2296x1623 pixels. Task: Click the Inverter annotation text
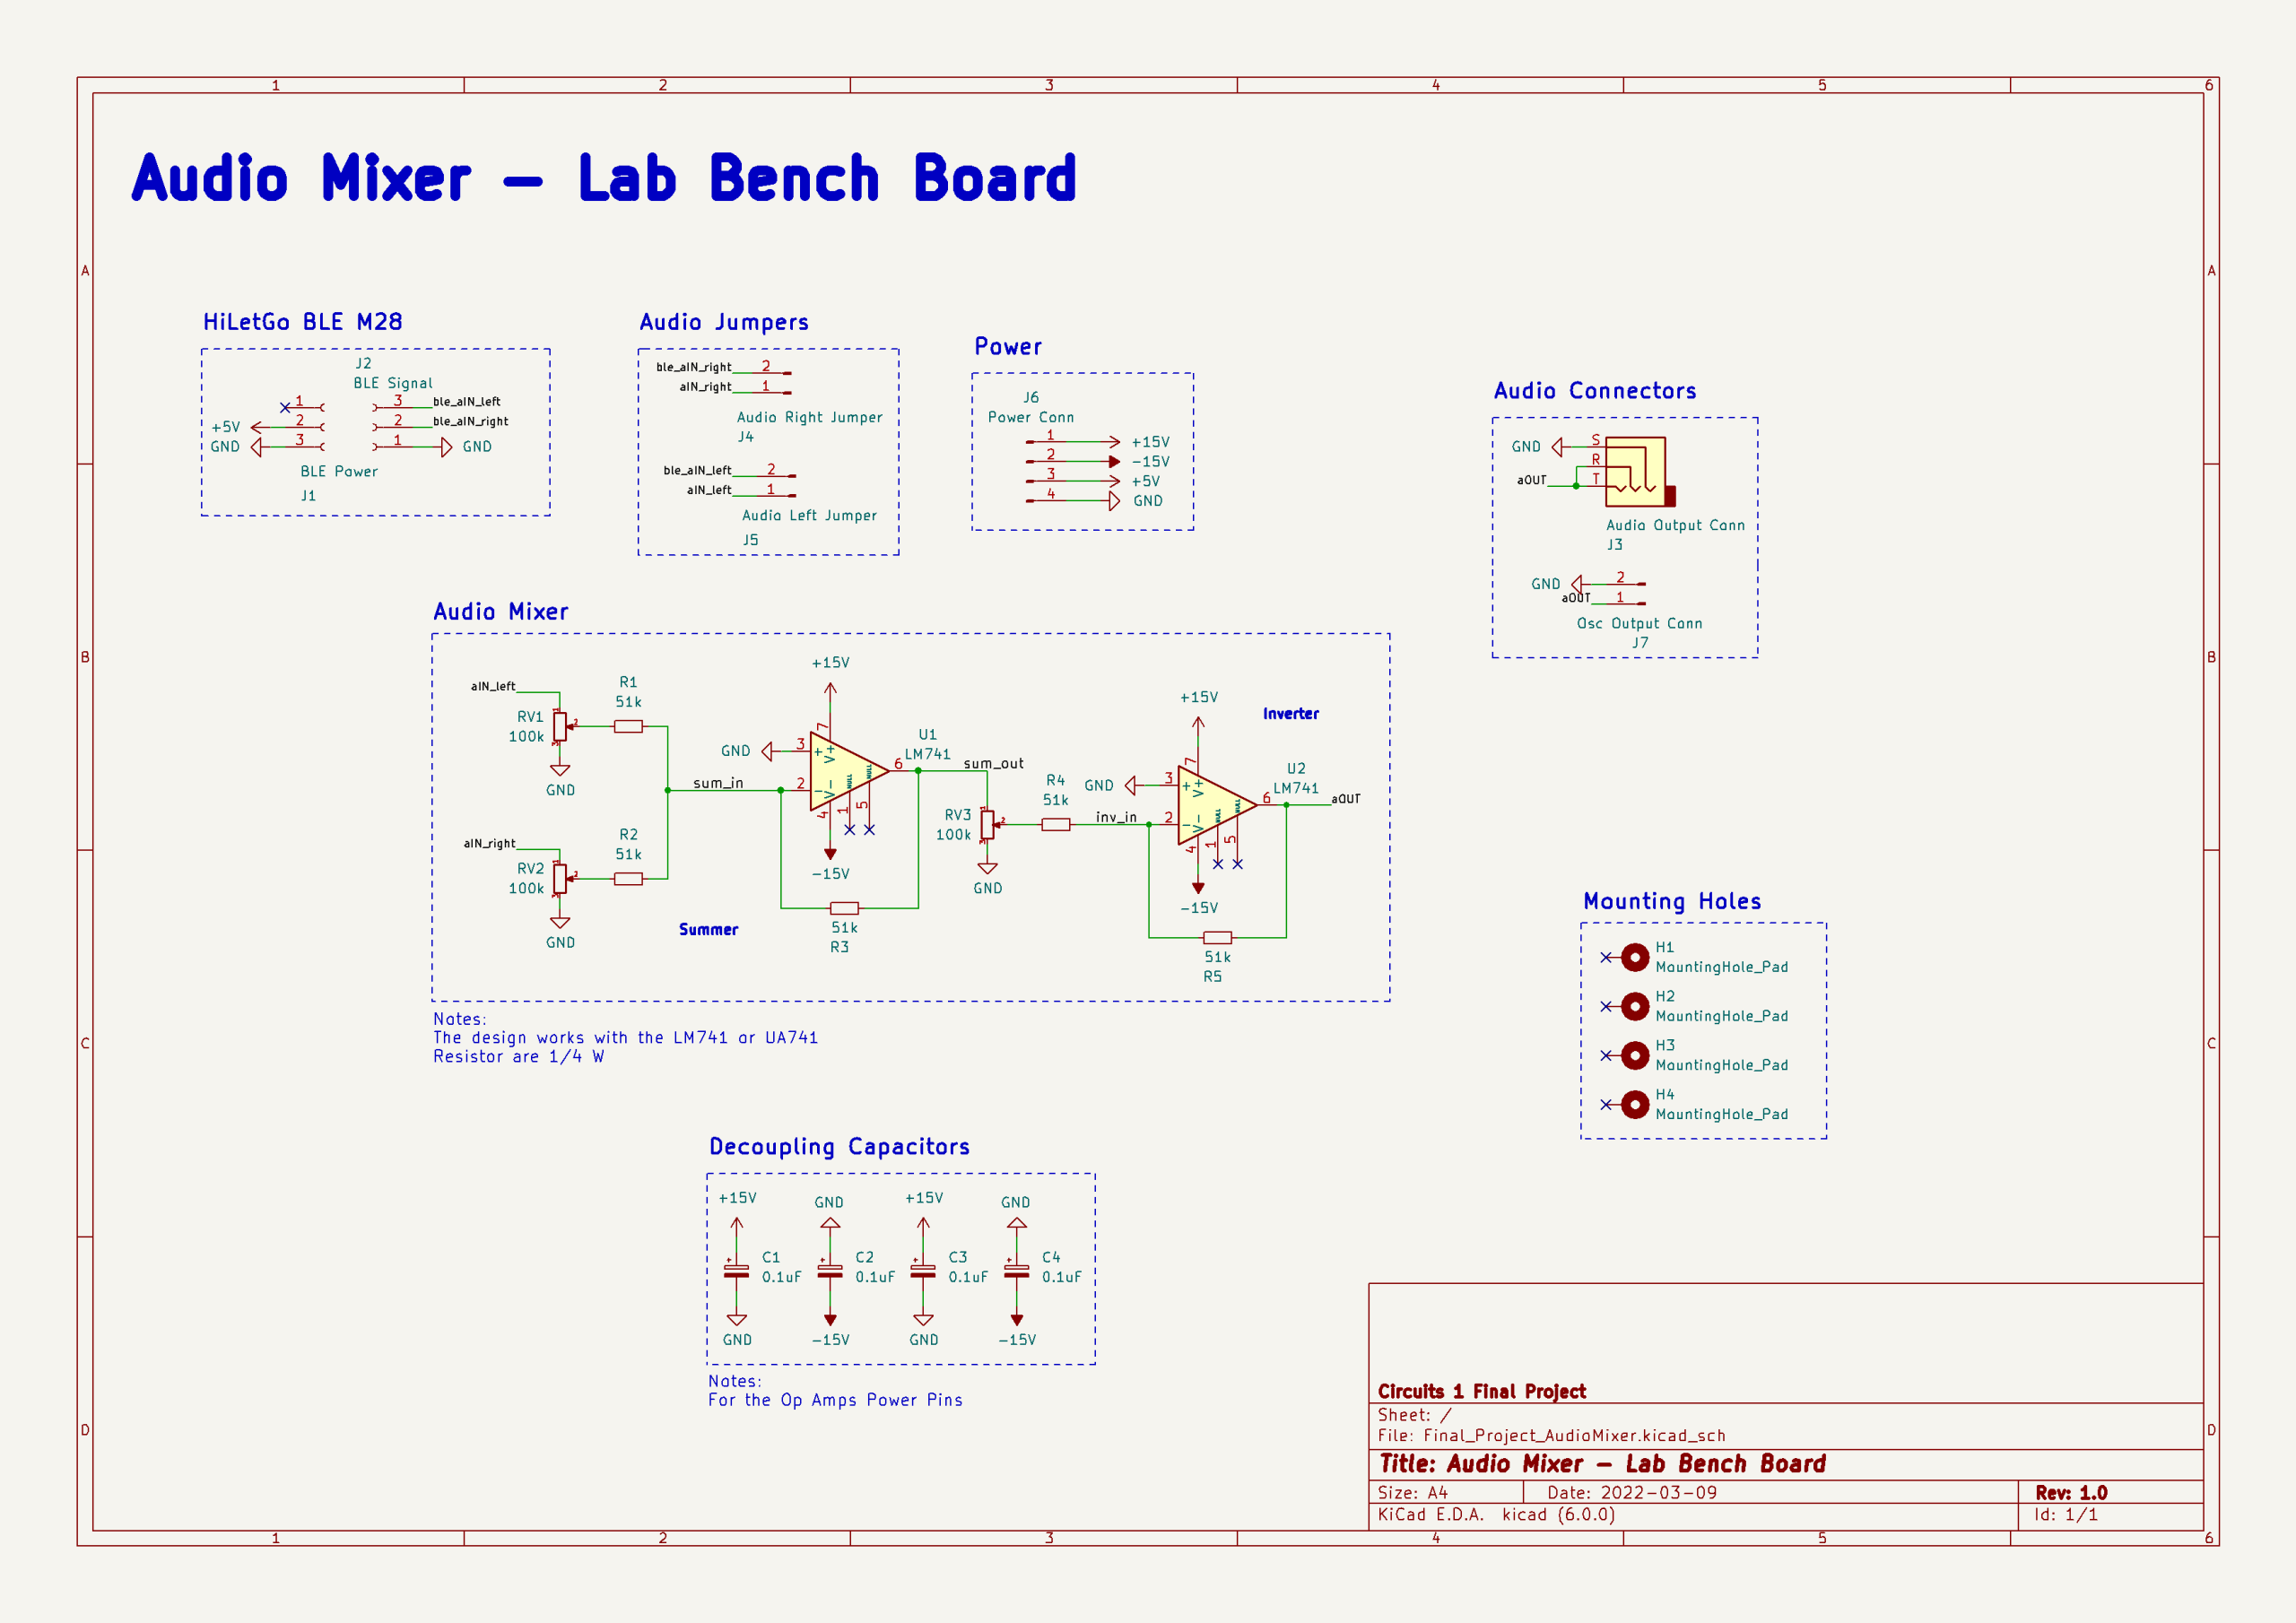1290,714
